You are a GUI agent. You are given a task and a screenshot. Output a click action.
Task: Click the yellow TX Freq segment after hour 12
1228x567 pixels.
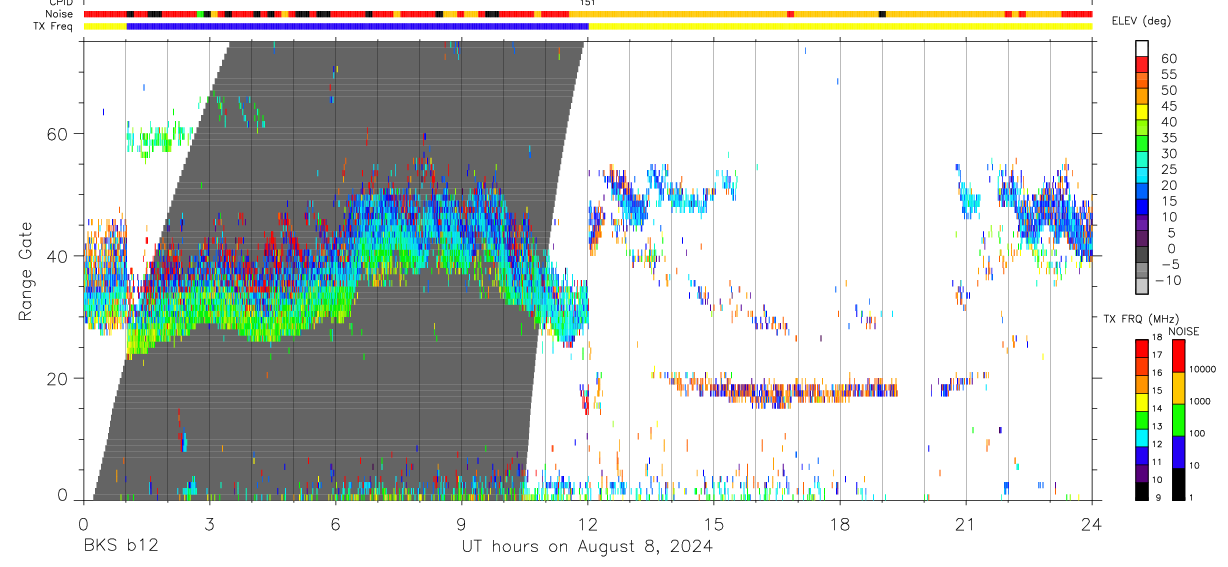[x=840, y=26]
